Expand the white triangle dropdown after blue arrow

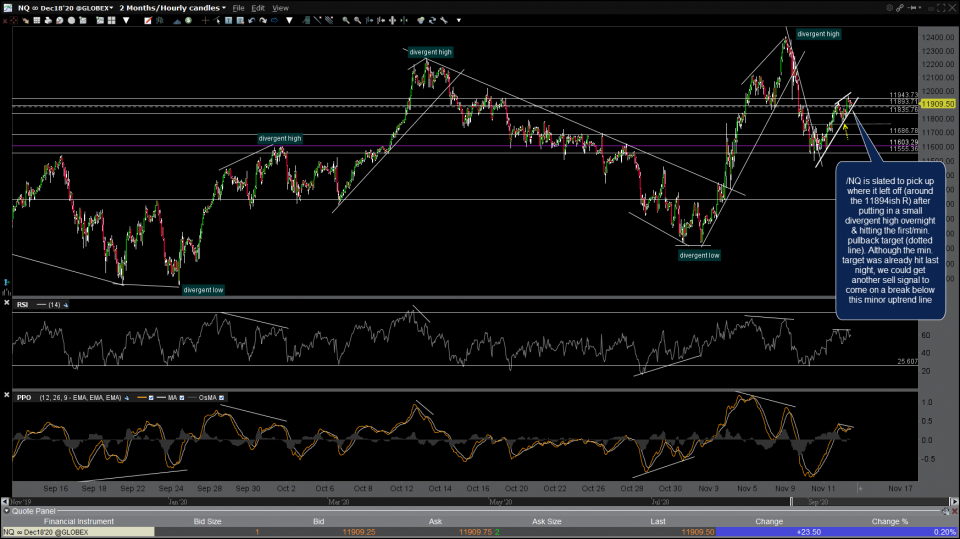pos(289,20)
